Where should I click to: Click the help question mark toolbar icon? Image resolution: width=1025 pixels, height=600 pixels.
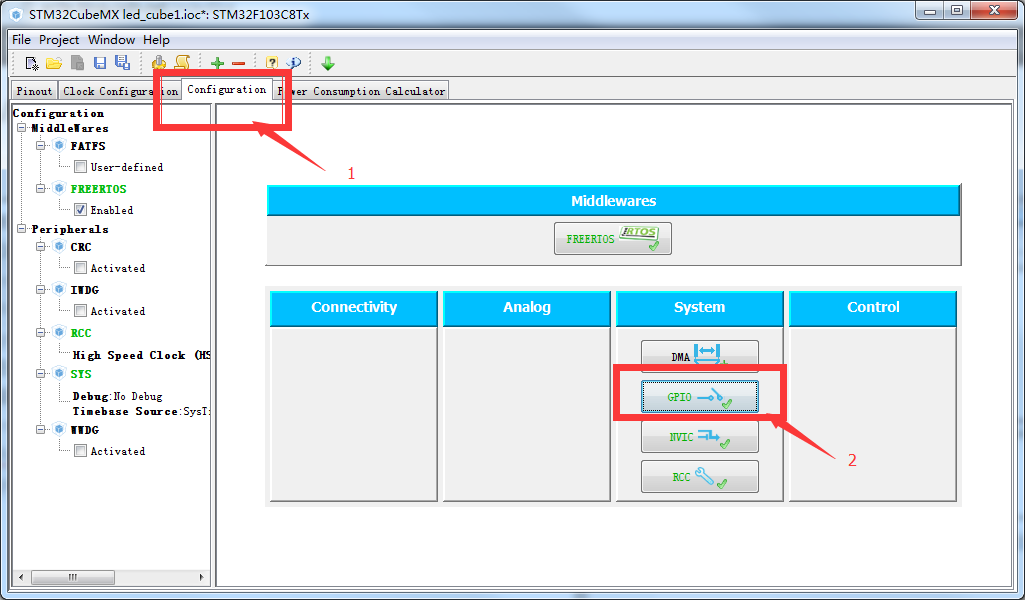271,62
